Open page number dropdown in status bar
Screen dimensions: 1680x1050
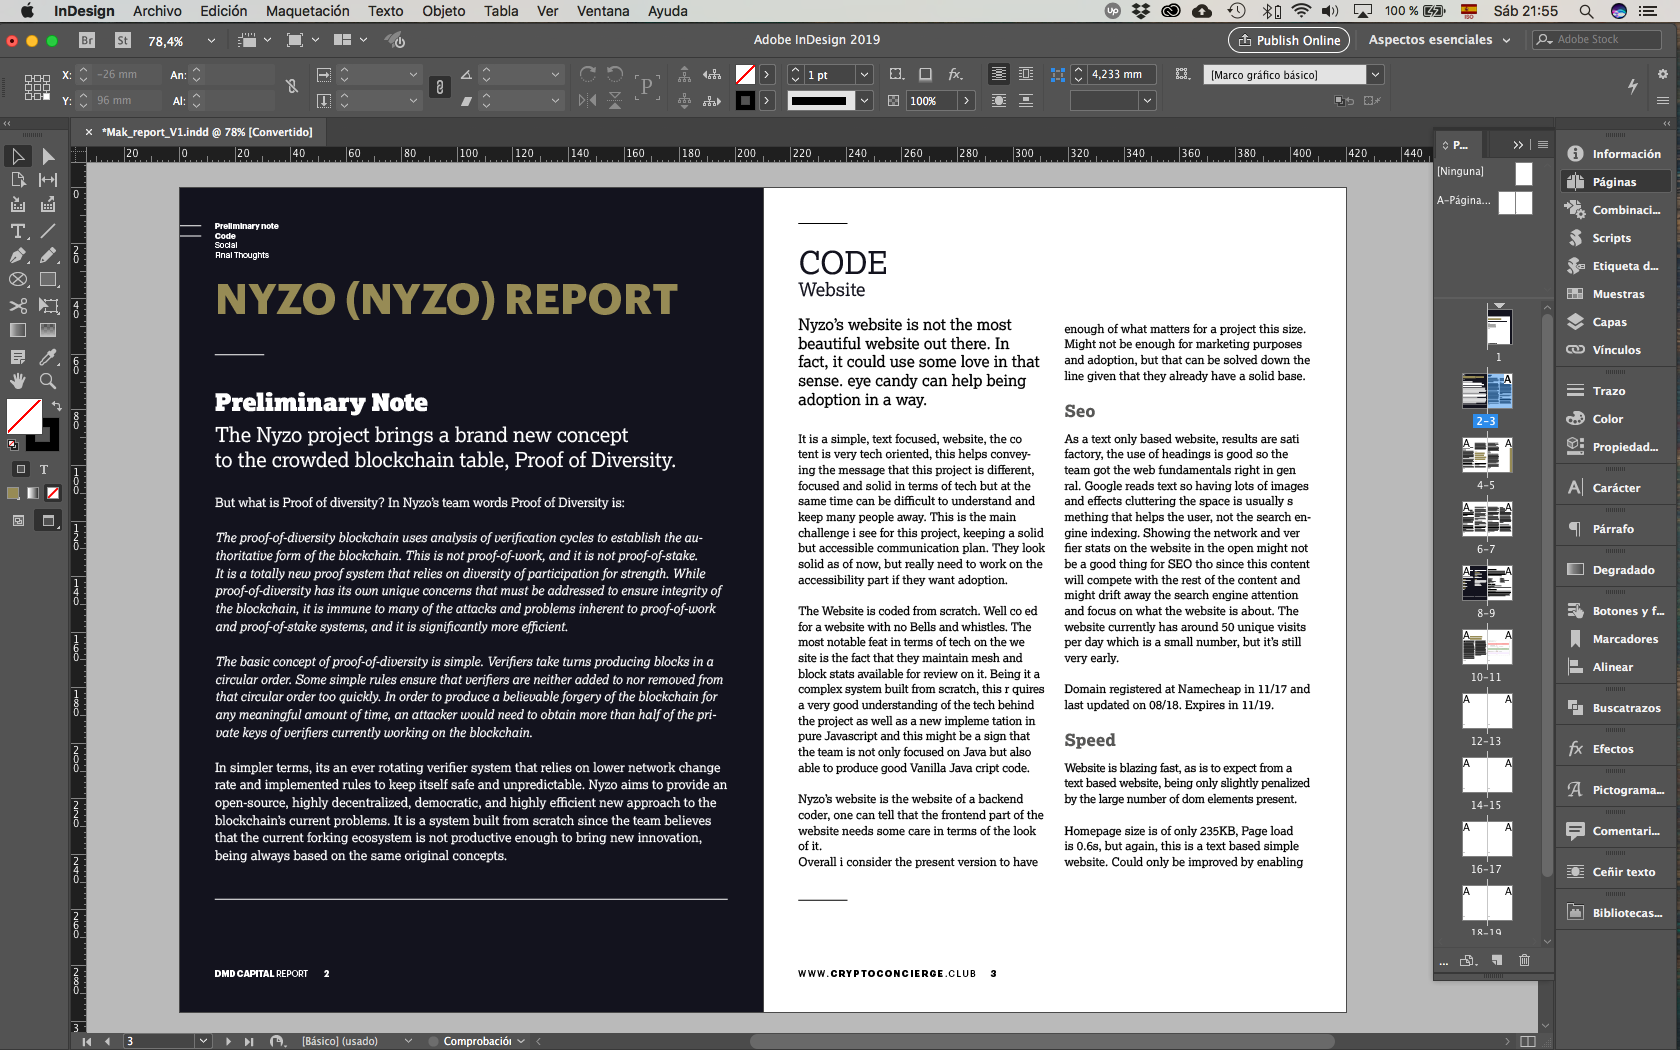pyautogui.click(x=203, y=1041)
